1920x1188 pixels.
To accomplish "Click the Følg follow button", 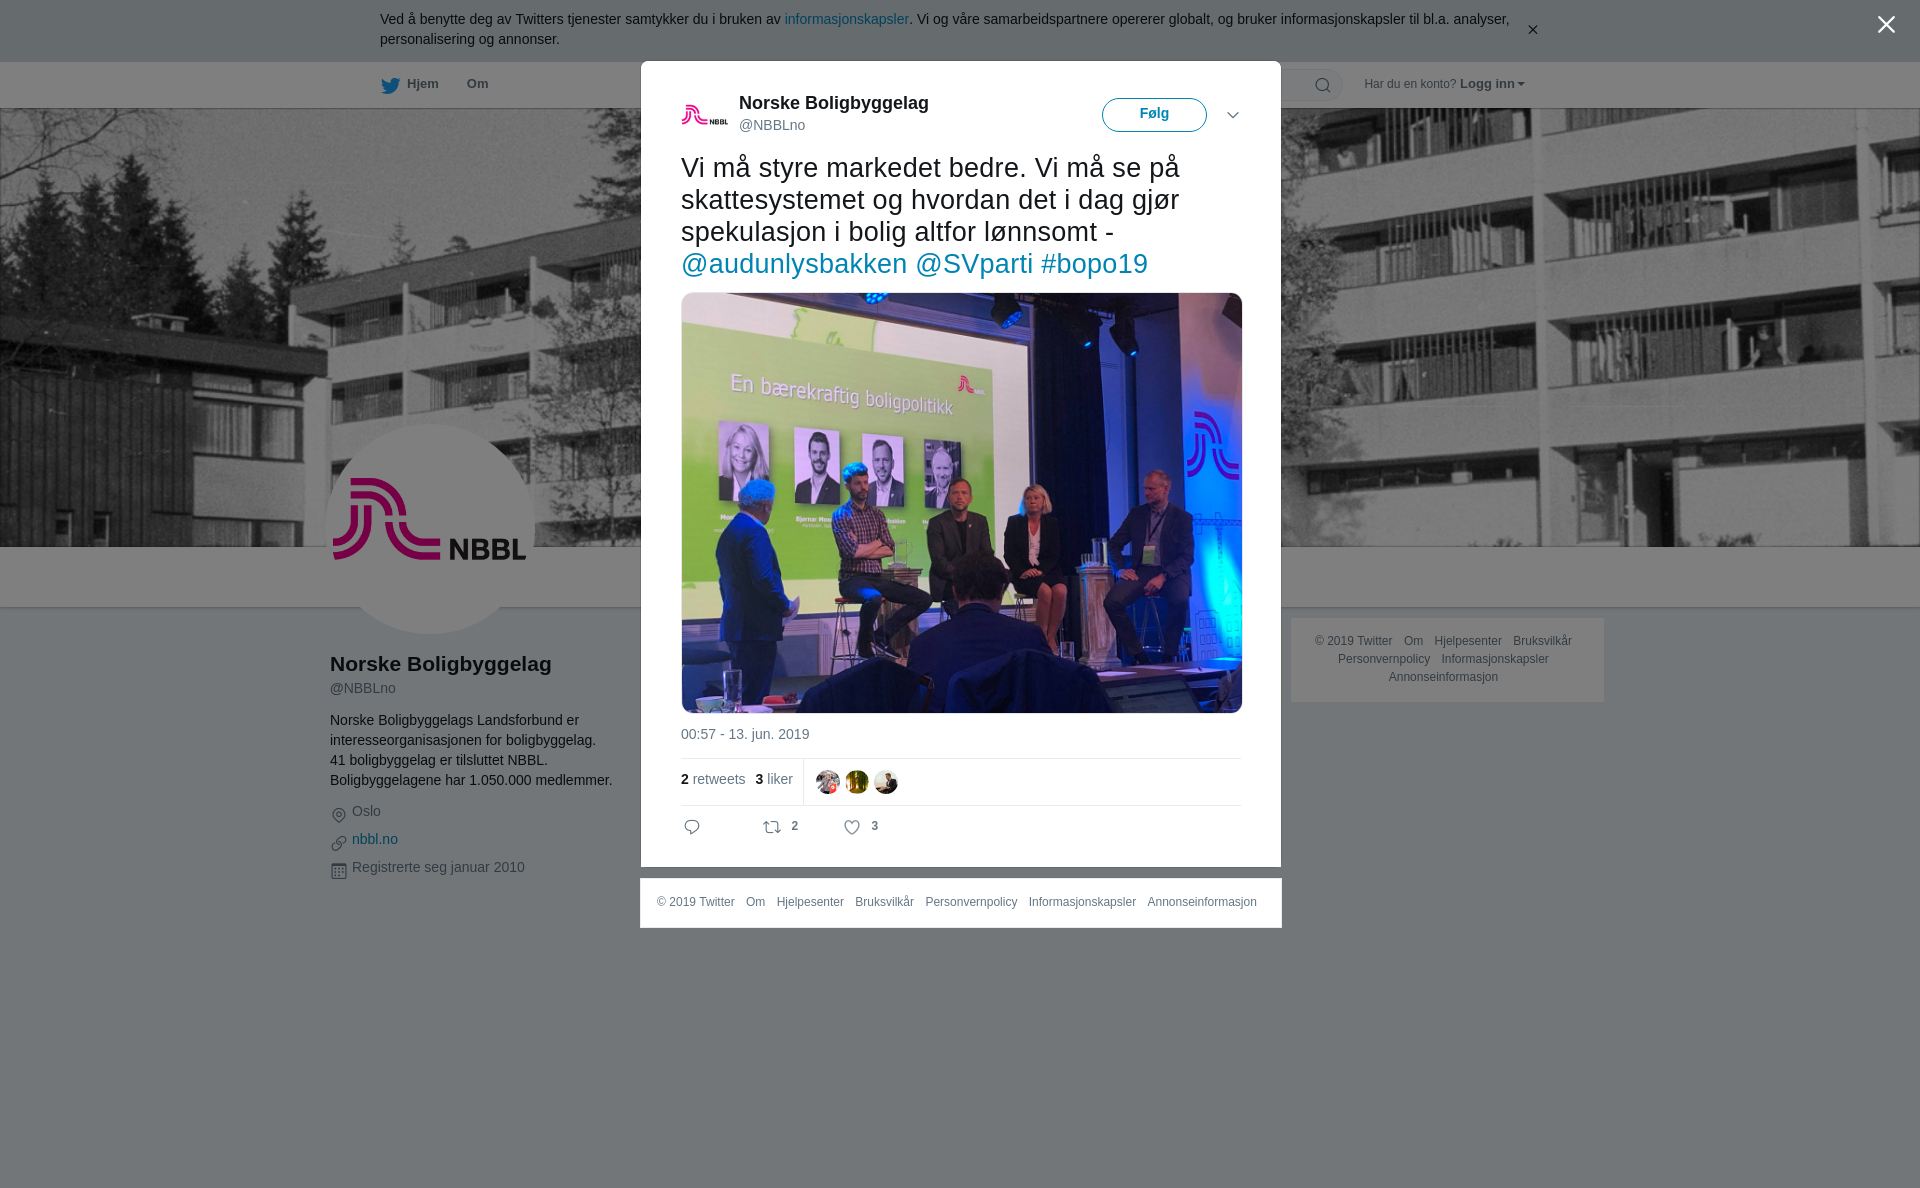I will 1154,115.
